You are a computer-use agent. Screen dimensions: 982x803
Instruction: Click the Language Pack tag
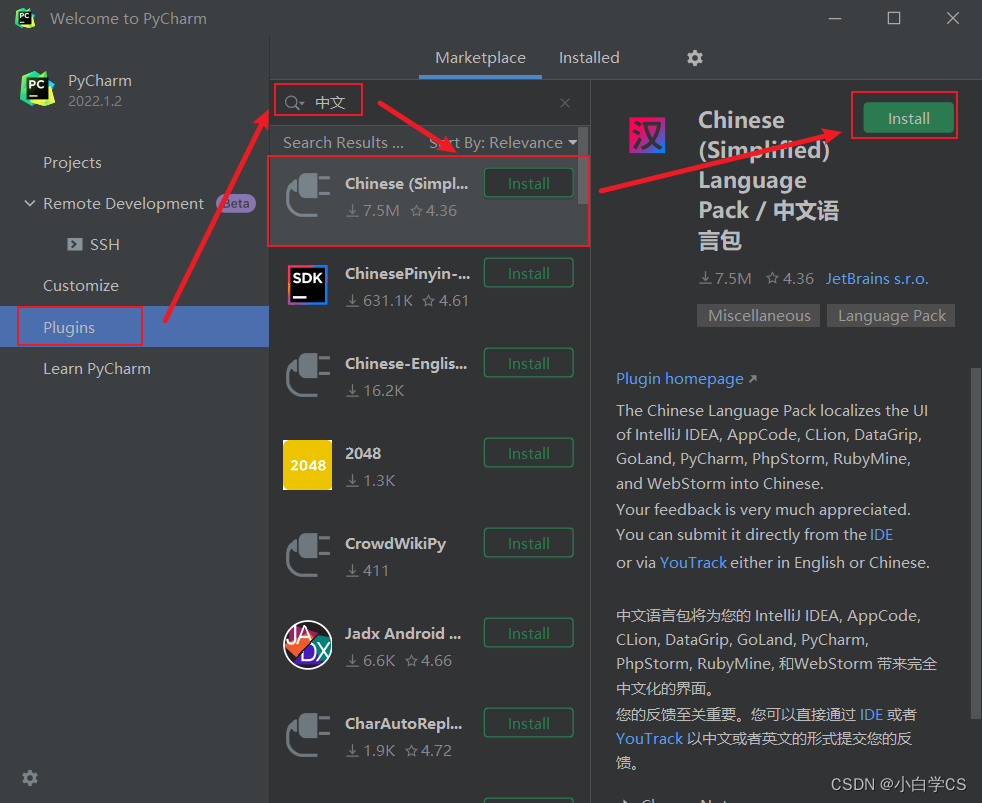pyautogui.click(x=891, y=316)
